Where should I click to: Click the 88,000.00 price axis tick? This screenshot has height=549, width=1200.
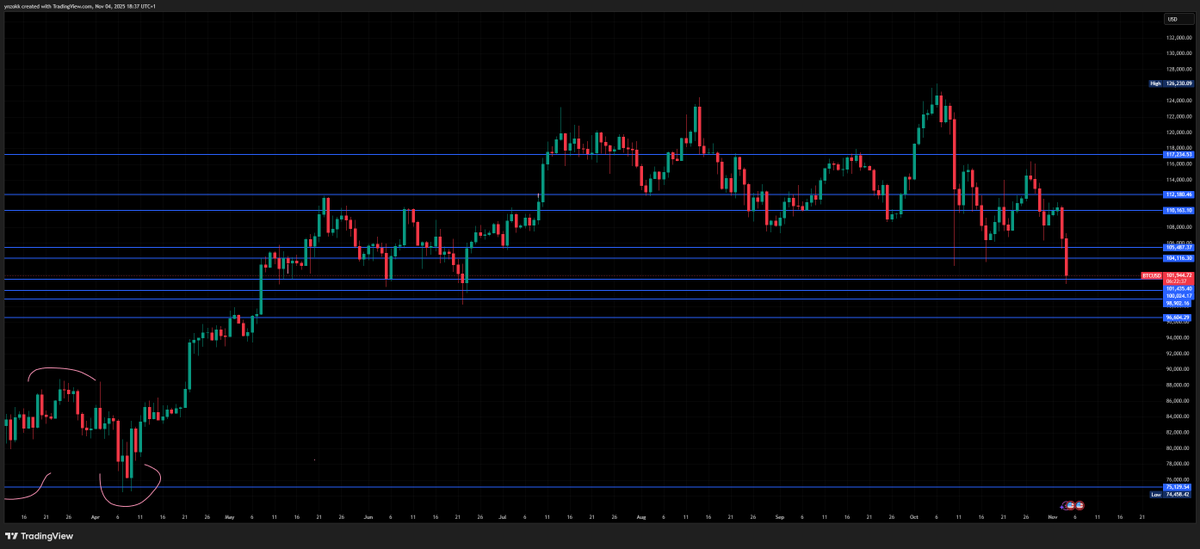(1179, 385)
